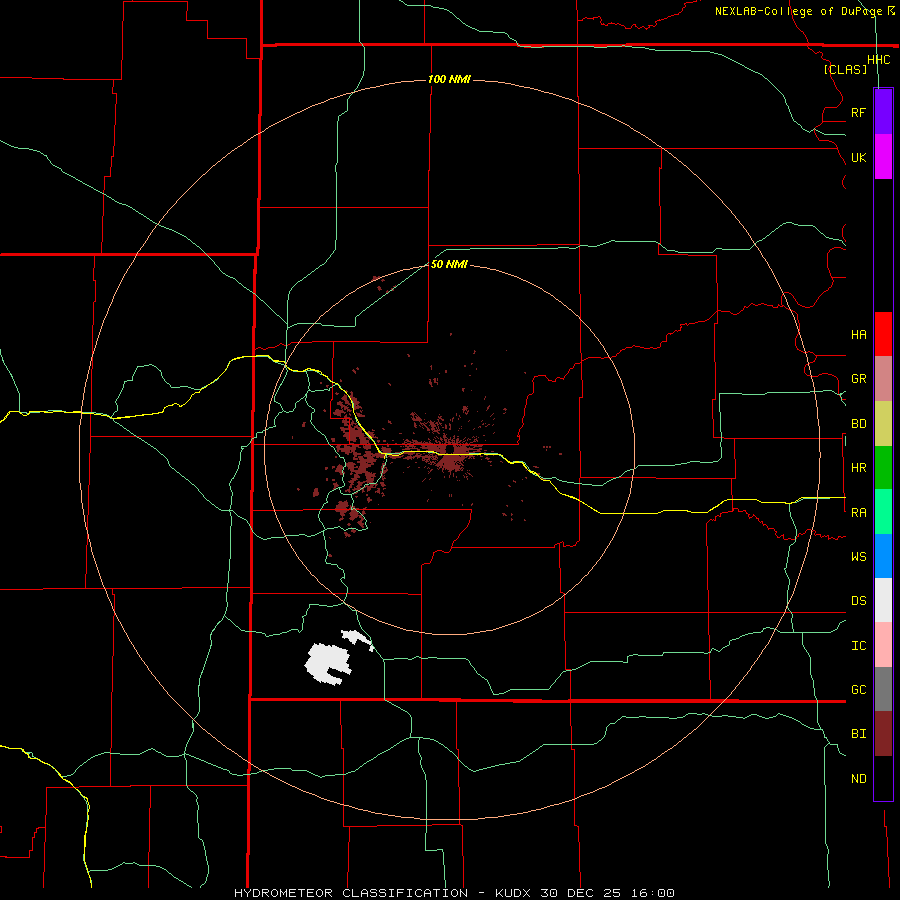Click the 50 NMI range ring label
This screenshot has height=900, width=900.
tap(449, 264)
